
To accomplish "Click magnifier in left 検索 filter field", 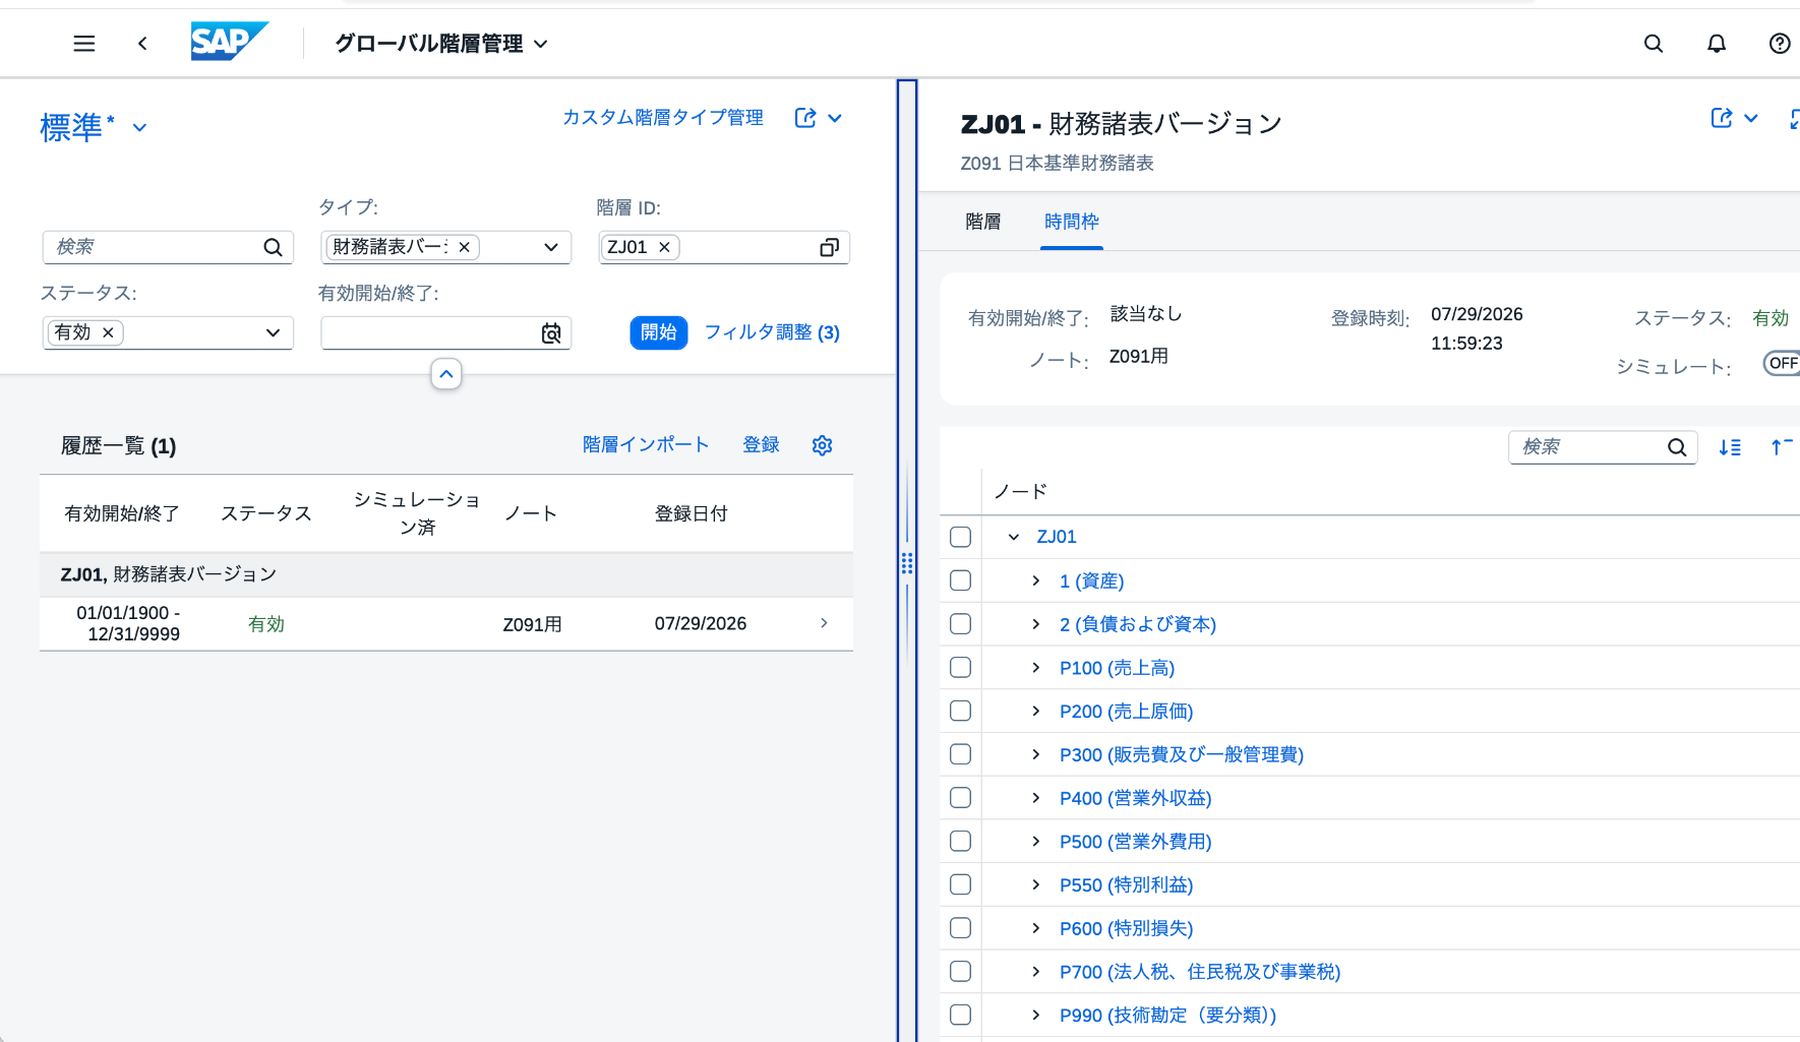I will point(273,247).
